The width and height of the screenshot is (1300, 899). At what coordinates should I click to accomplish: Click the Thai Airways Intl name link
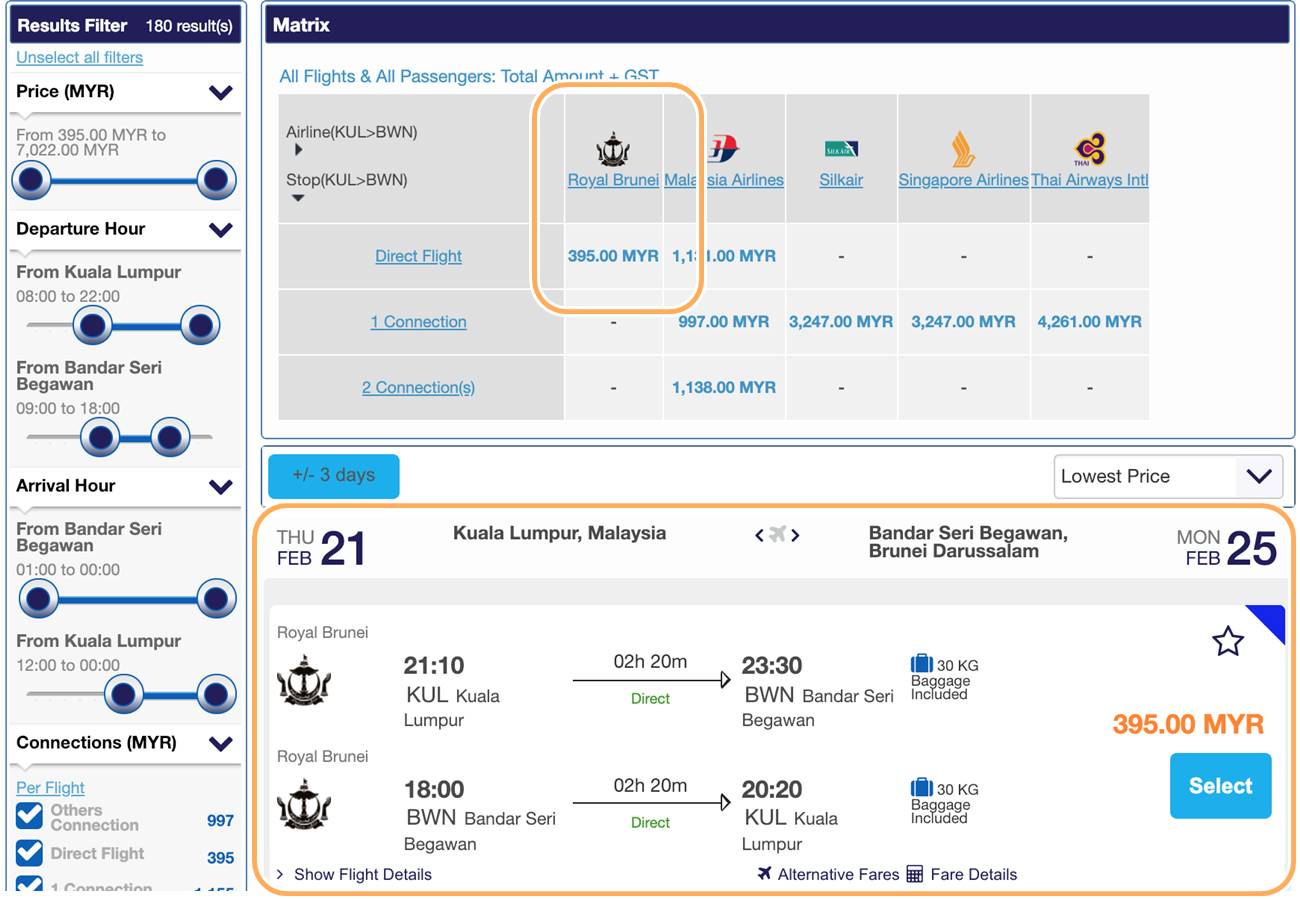click(x=1089, y=180)
